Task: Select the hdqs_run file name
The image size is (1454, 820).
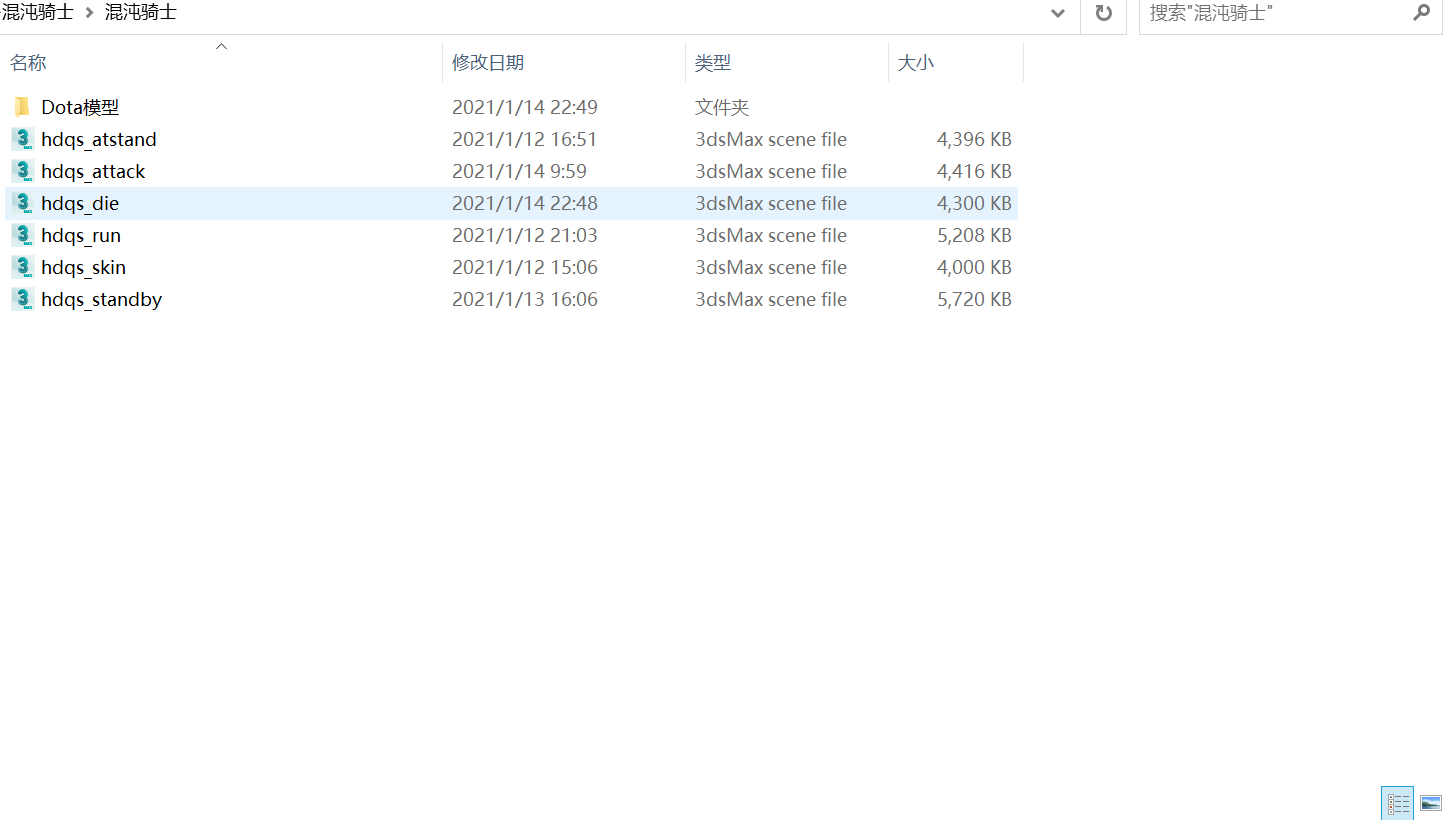Action: pyautogui.click(x=81, y=235)
